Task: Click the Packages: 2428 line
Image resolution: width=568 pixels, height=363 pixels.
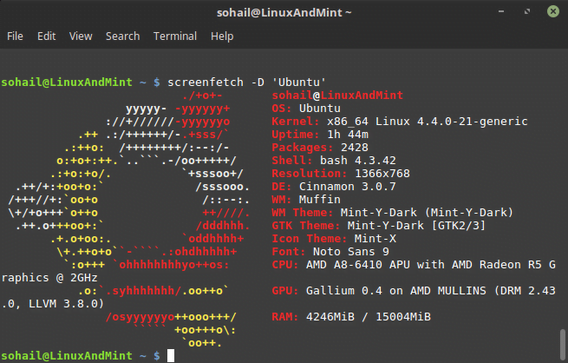Action: (x=320, y=147)
